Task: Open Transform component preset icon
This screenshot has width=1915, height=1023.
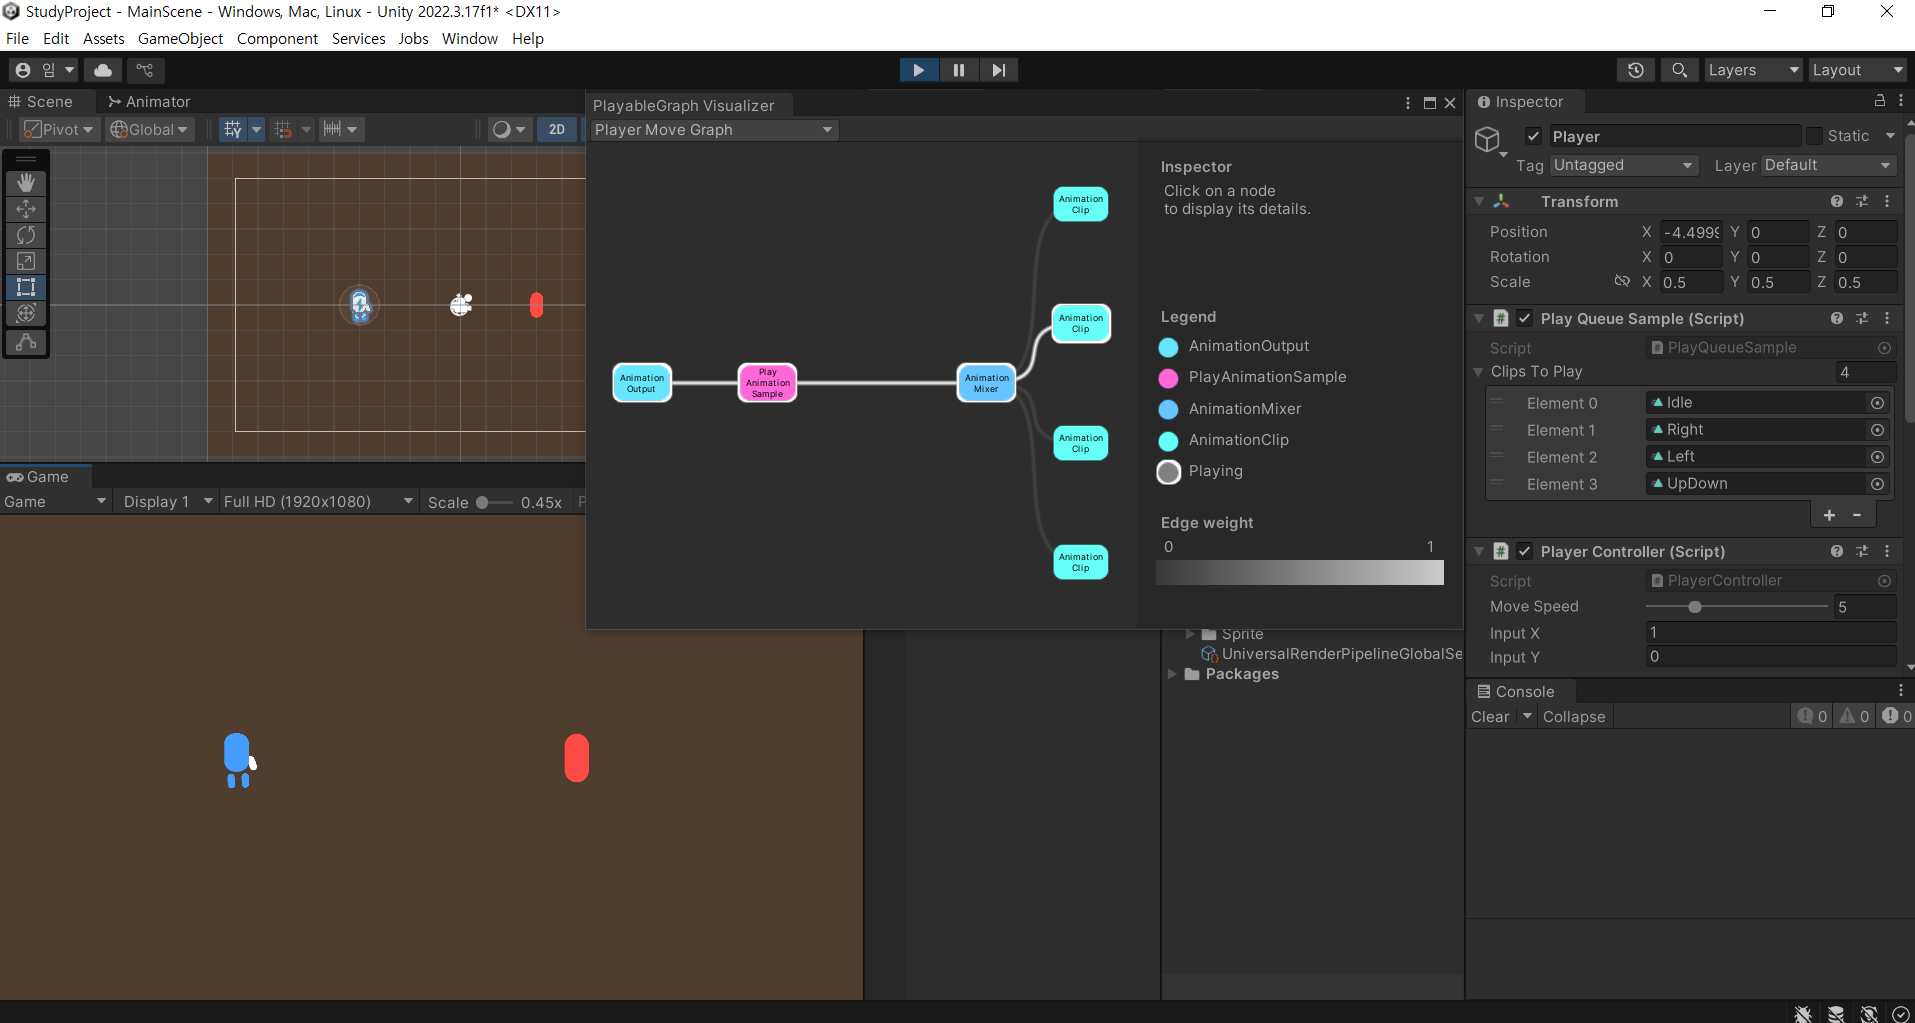Action: click(1862, 201)
